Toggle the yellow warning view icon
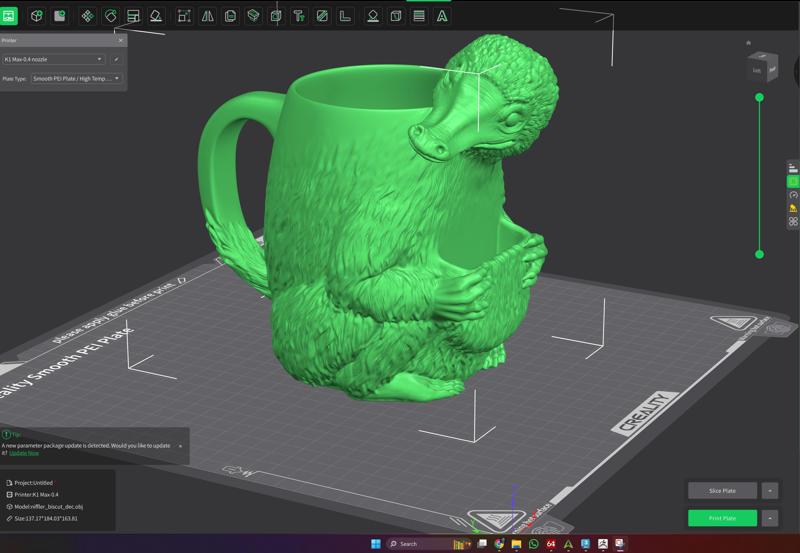 pos(793,208)
